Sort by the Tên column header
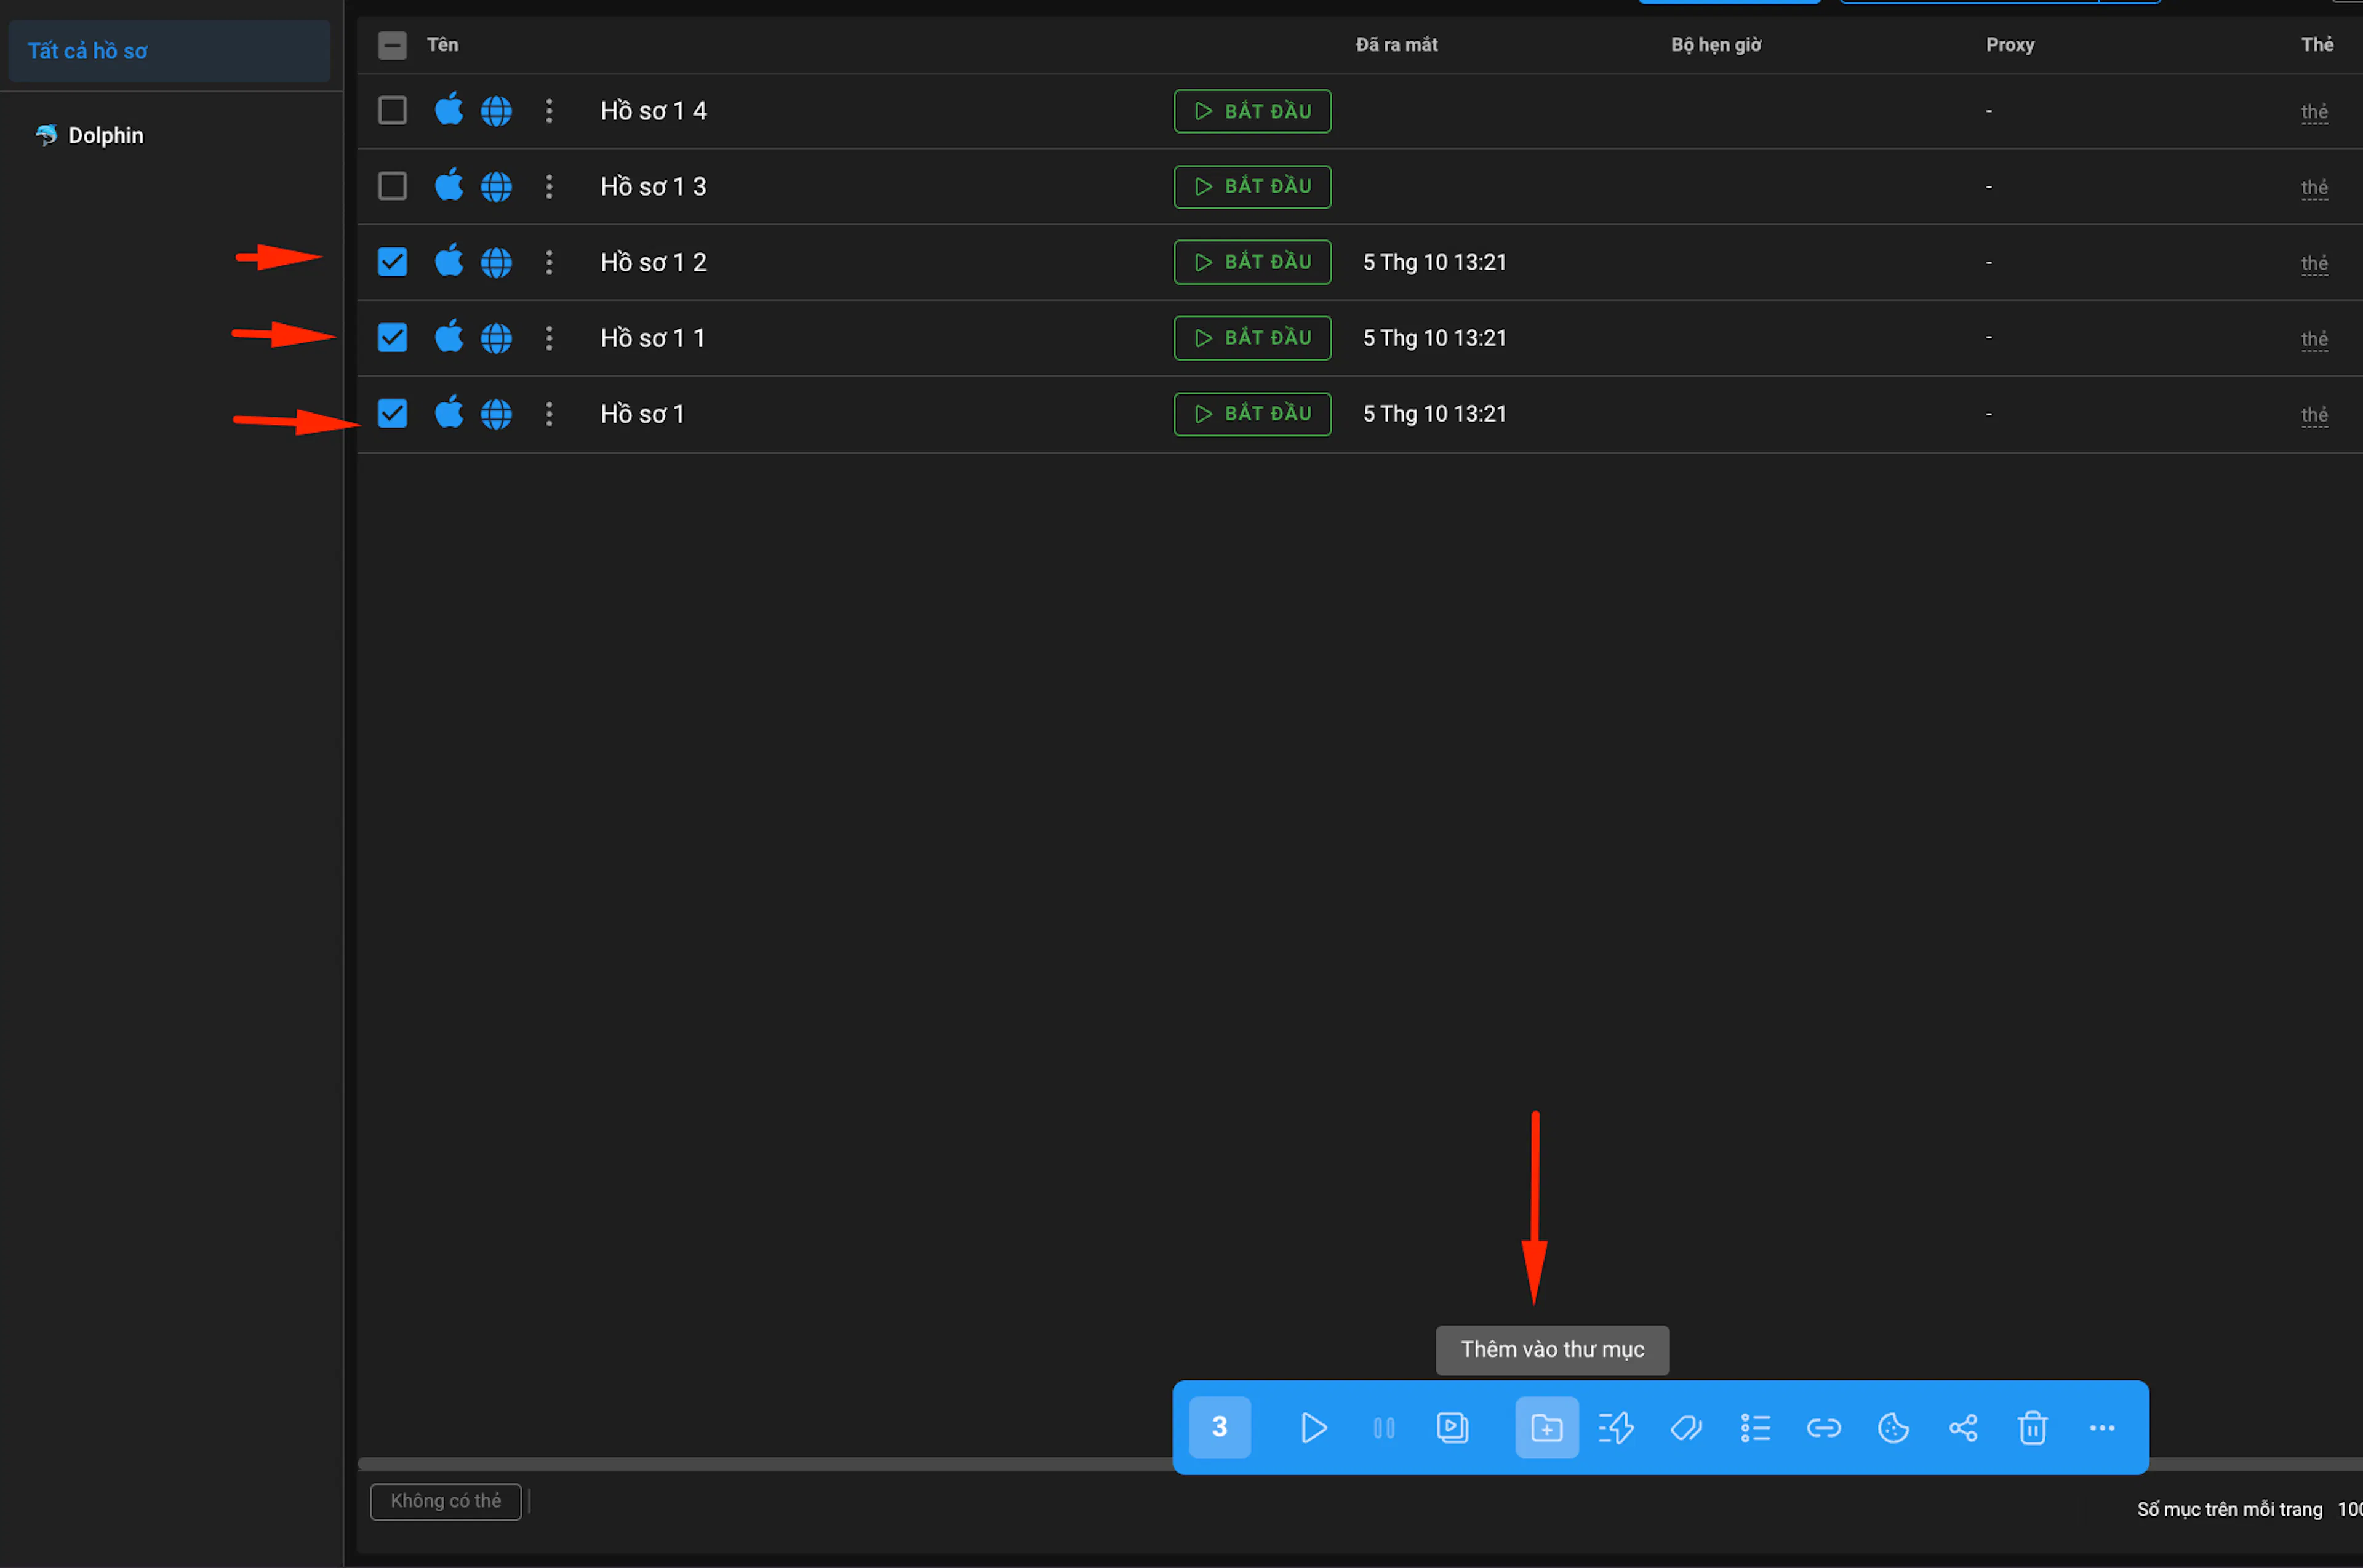 [x=443, y=45]
